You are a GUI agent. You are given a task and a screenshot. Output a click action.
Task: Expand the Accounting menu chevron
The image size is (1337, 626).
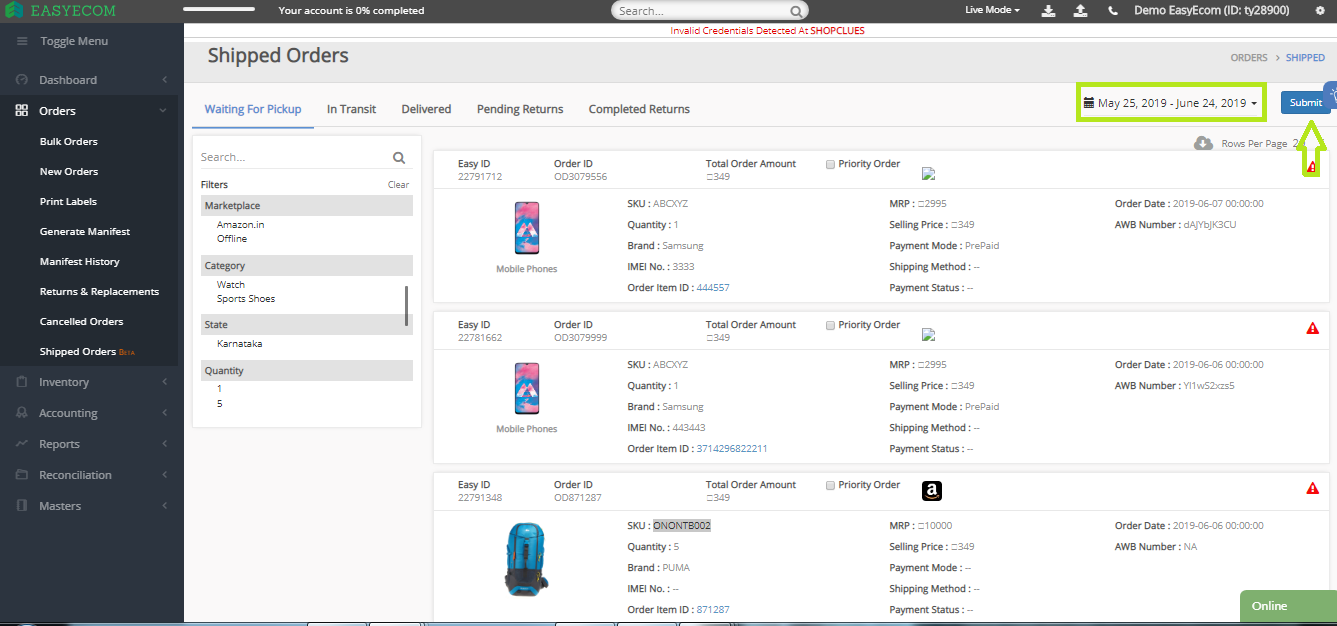[x=164, y=413]
